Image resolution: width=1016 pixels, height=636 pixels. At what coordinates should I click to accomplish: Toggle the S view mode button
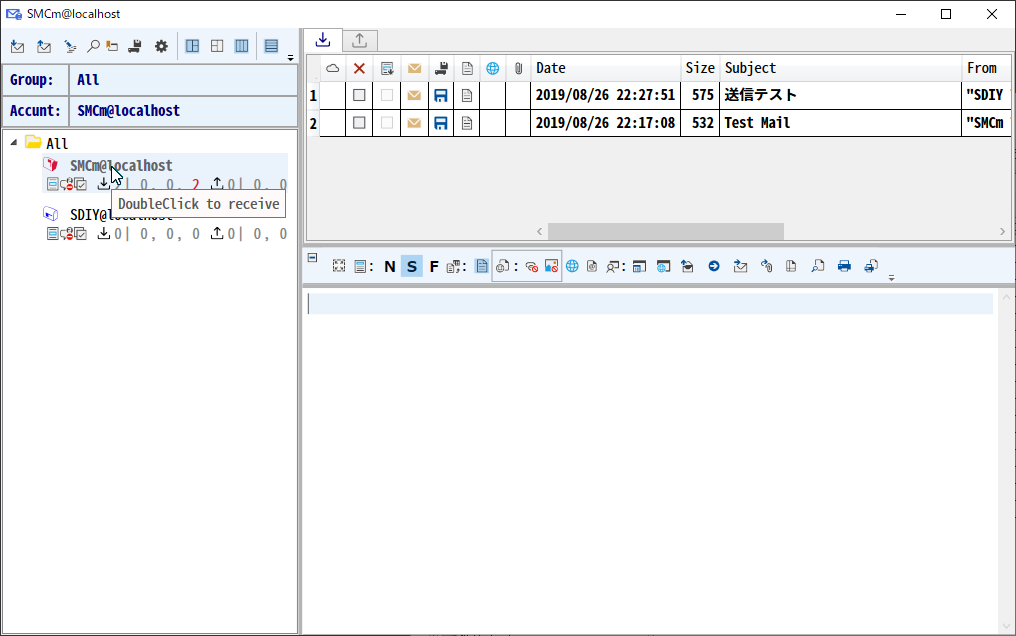click(x=411, y=266)
